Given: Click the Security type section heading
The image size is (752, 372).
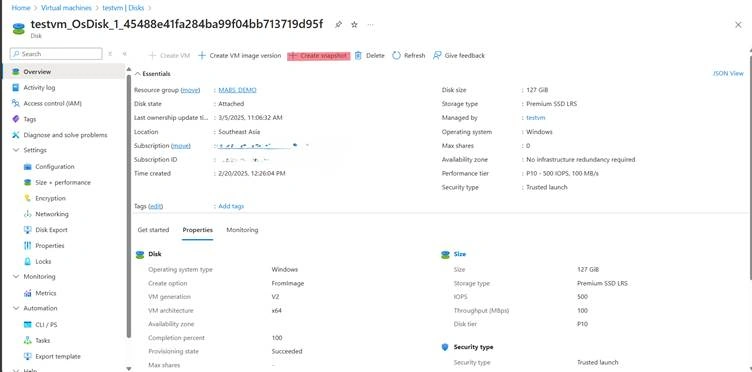Looking at the screenshot, I should pos(473,347).
